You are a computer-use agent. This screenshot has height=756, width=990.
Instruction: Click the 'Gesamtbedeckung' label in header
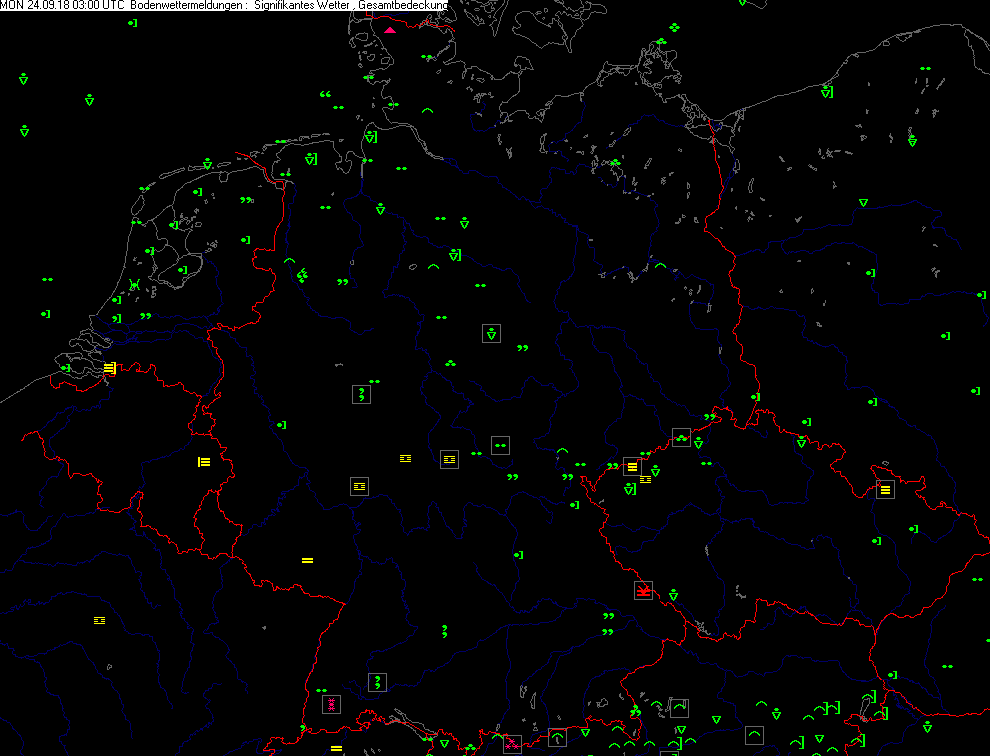click(402, 6)
